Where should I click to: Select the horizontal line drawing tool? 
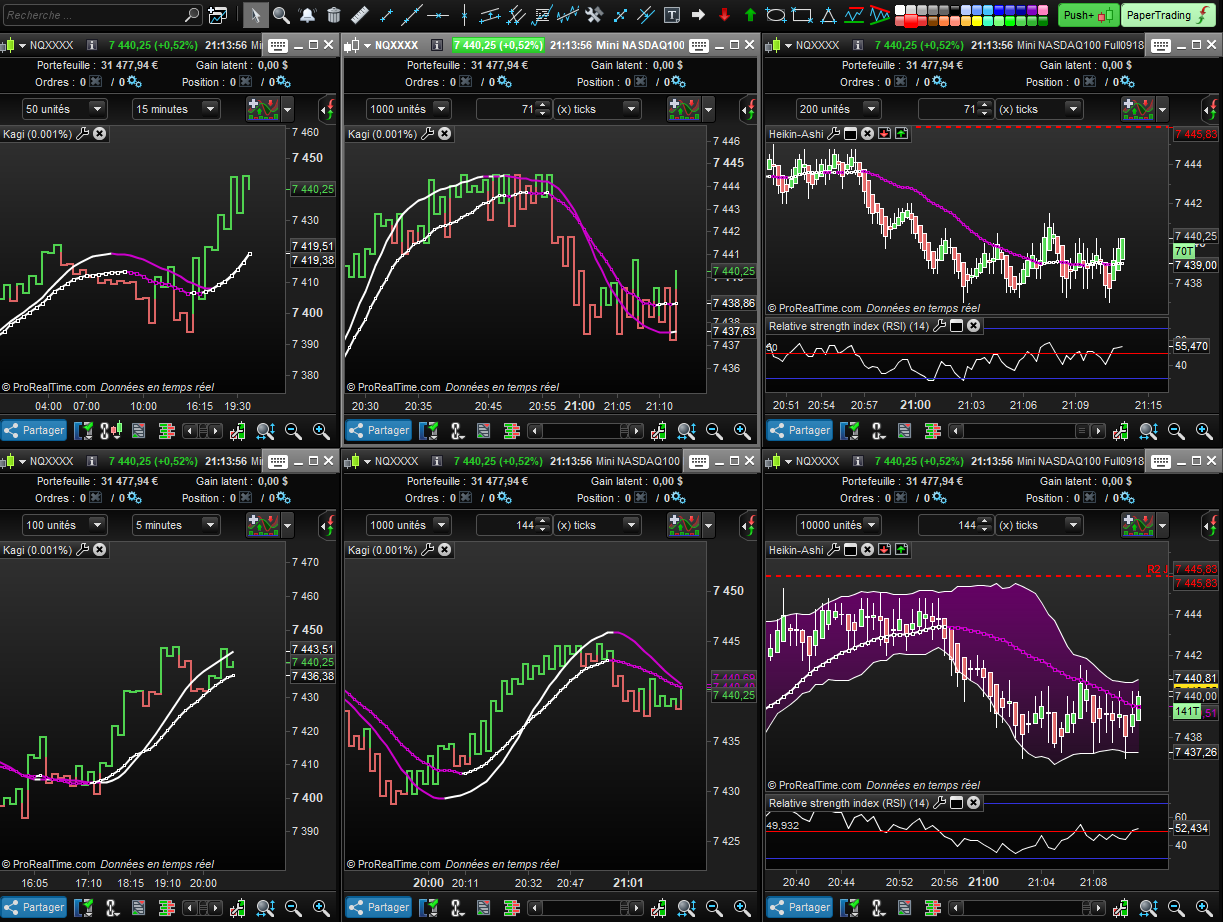(x=437, y=15)
